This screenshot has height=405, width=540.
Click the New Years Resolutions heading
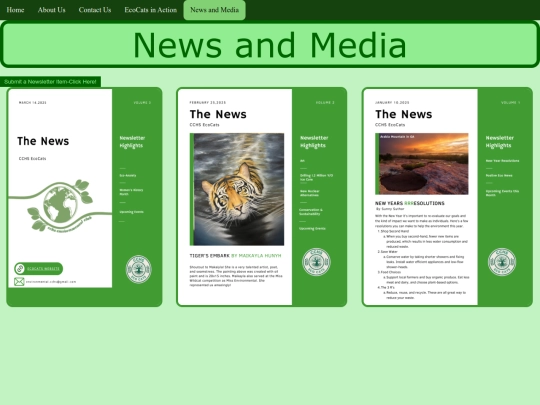(x=409, y=203)
